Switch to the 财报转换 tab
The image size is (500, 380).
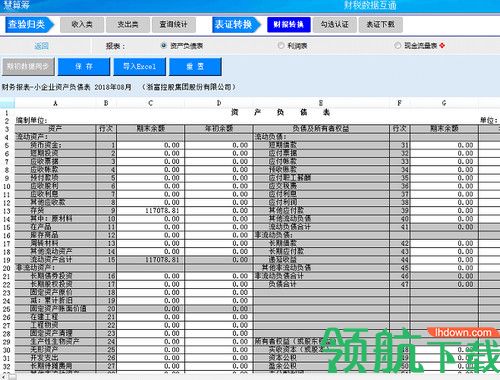[289, 24]
